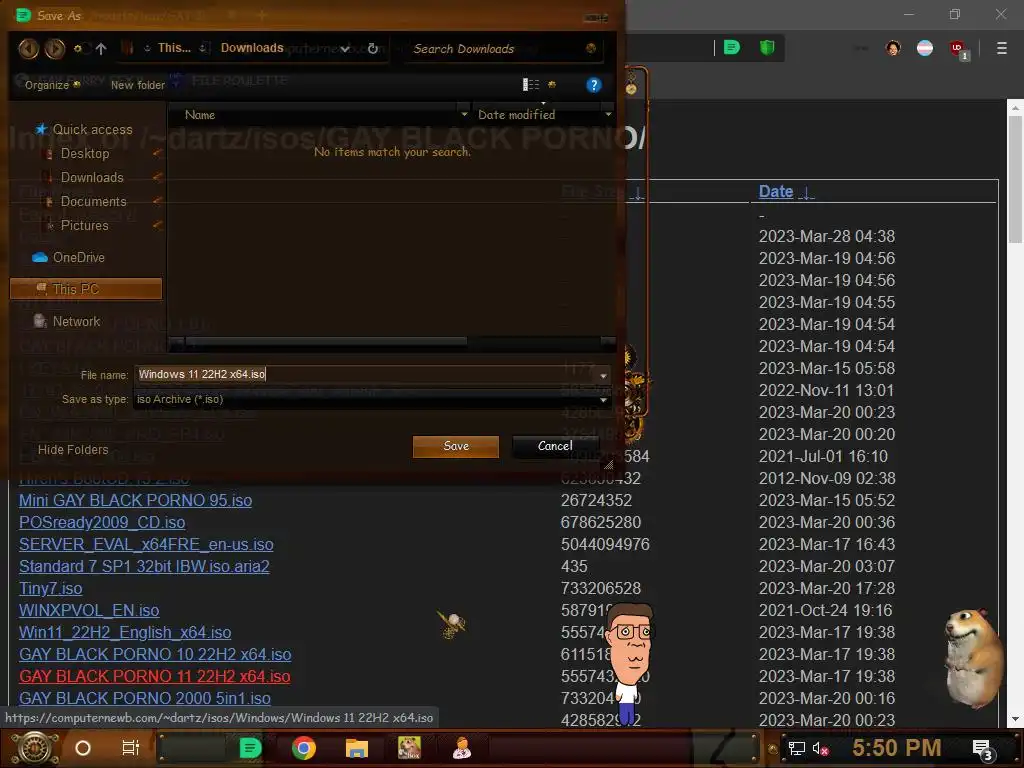Refresh the Downloads folder listing
This screenshot has height=768, width=1024.
372,48
